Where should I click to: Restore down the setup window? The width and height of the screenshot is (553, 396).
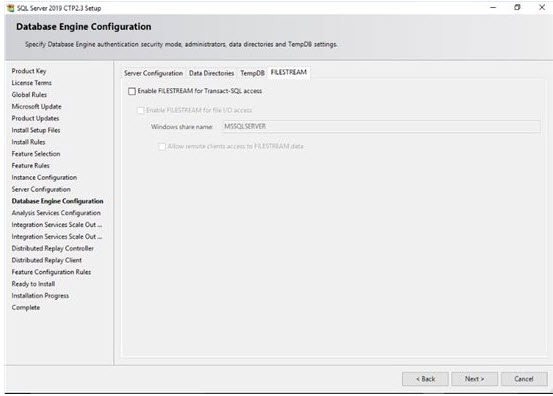[517, 7]
